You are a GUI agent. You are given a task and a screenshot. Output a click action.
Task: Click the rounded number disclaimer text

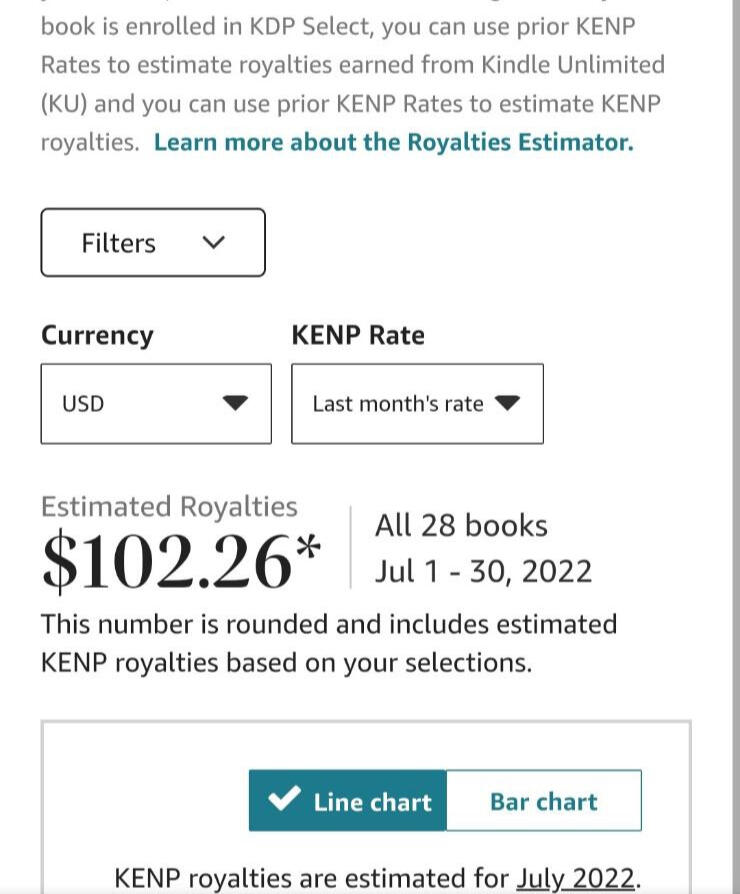click(329, 643)
